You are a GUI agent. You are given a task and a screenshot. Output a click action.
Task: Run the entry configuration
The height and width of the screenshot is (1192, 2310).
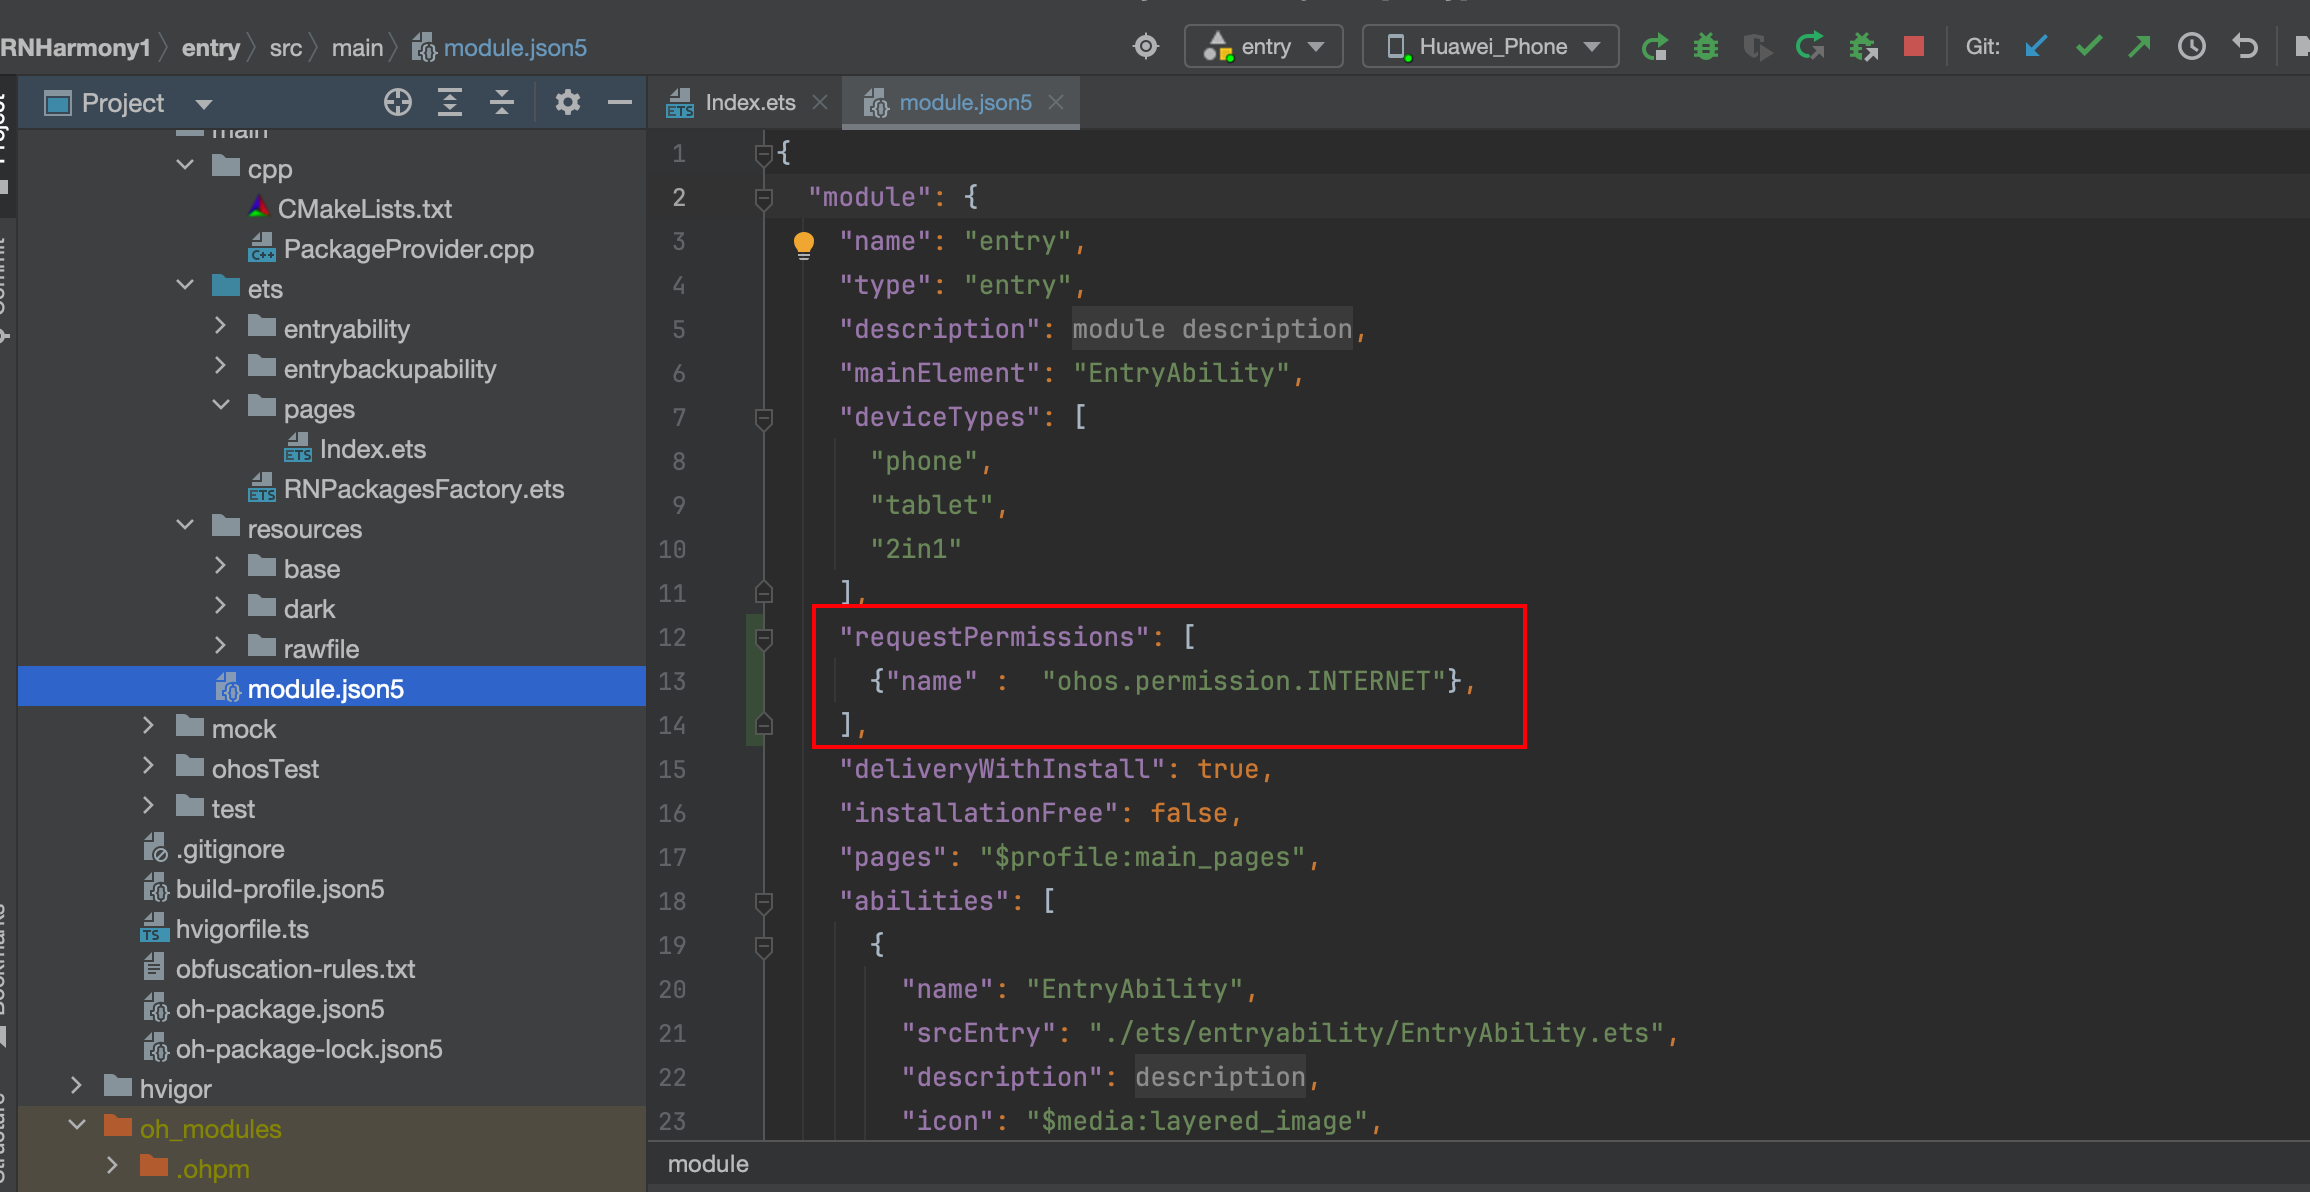tap(1655, 47)
